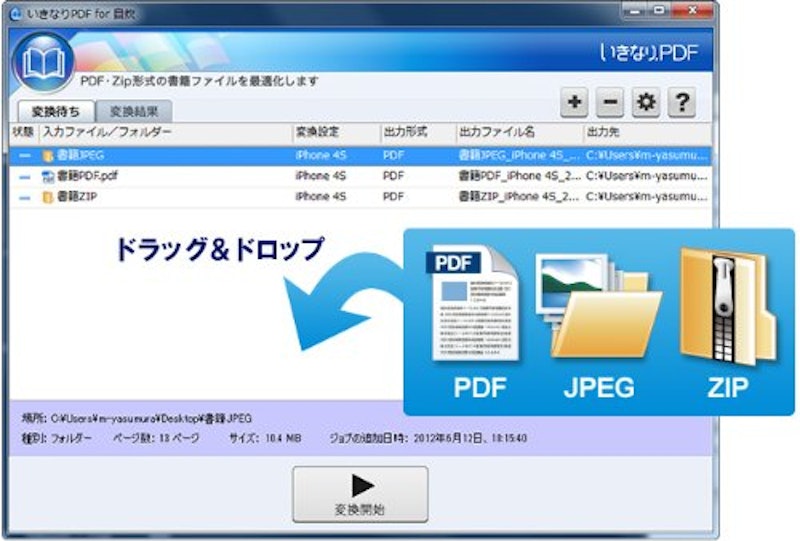
Task: Click the folder icon beside 書籍ZIP
Action: pyautogui.click(x=48, y=196)
